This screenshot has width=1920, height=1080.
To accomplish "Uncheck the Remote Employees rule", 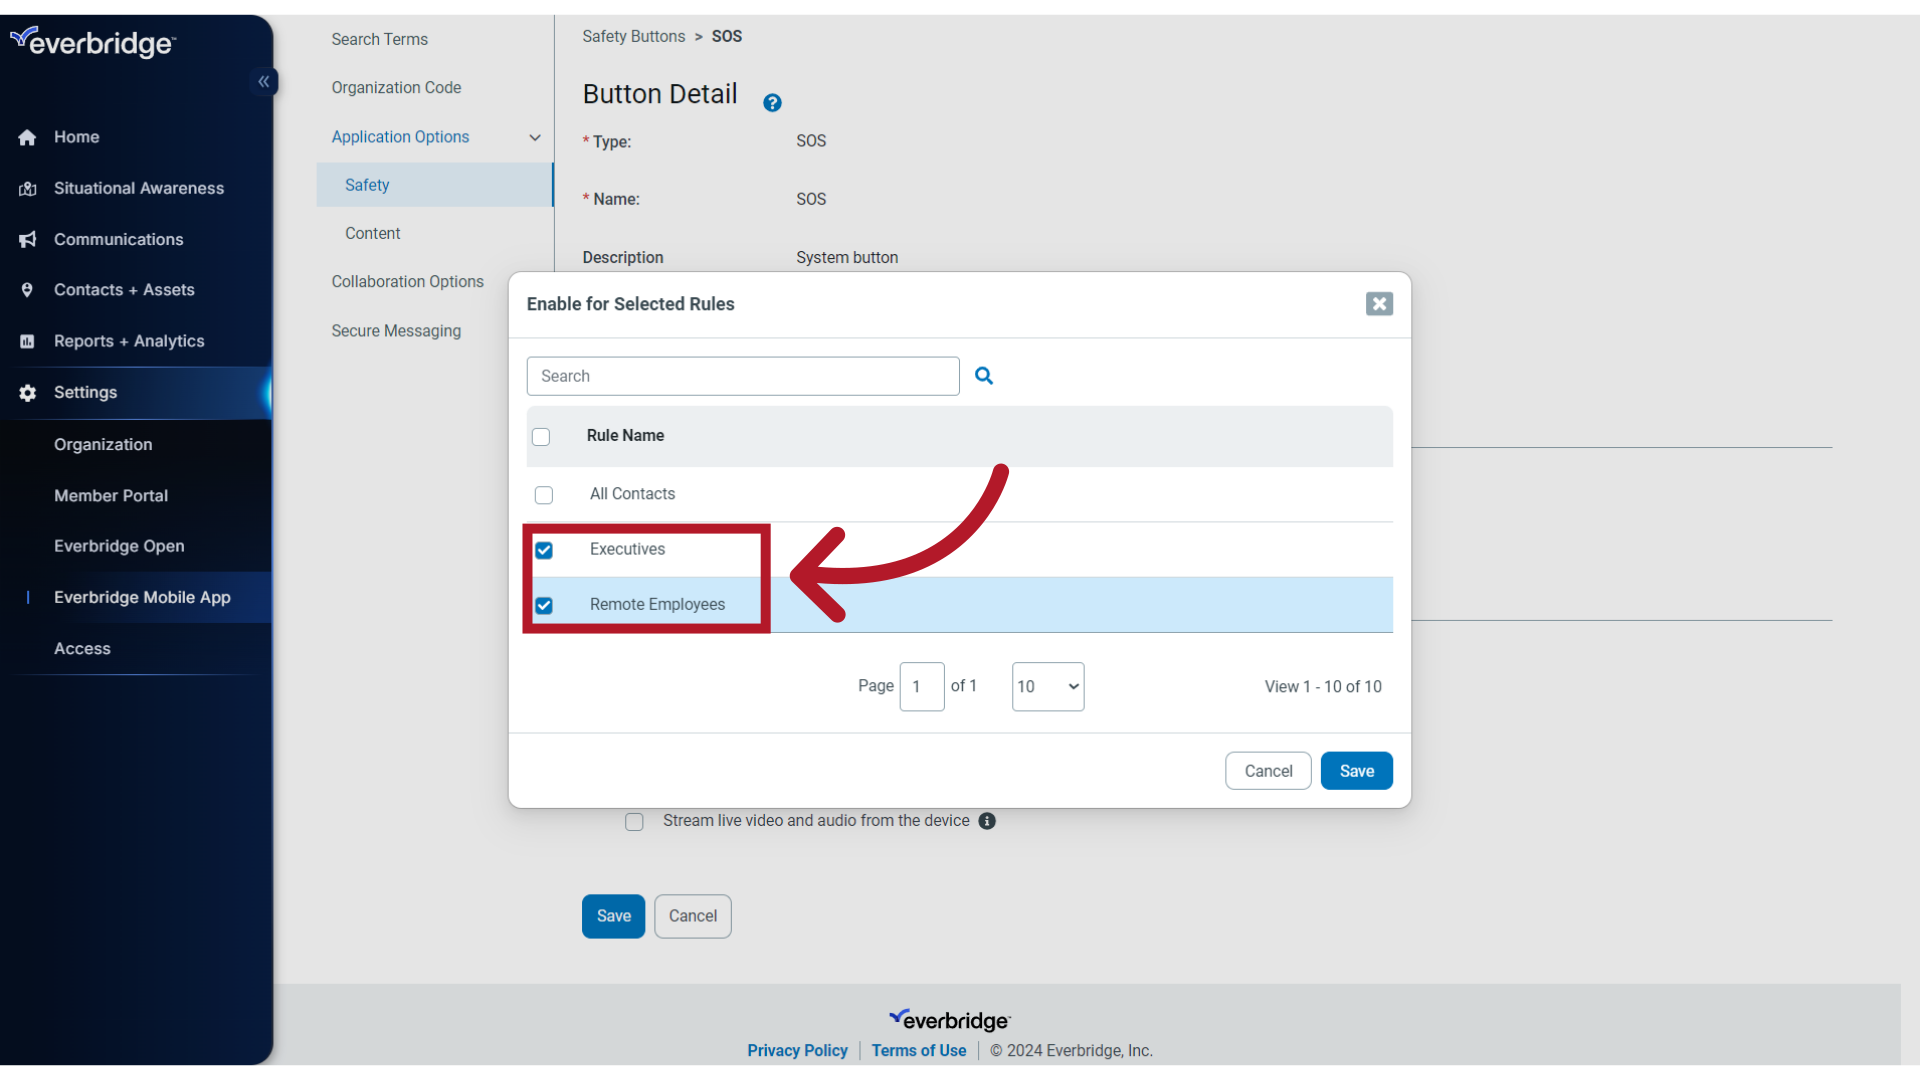I will 544,605.
